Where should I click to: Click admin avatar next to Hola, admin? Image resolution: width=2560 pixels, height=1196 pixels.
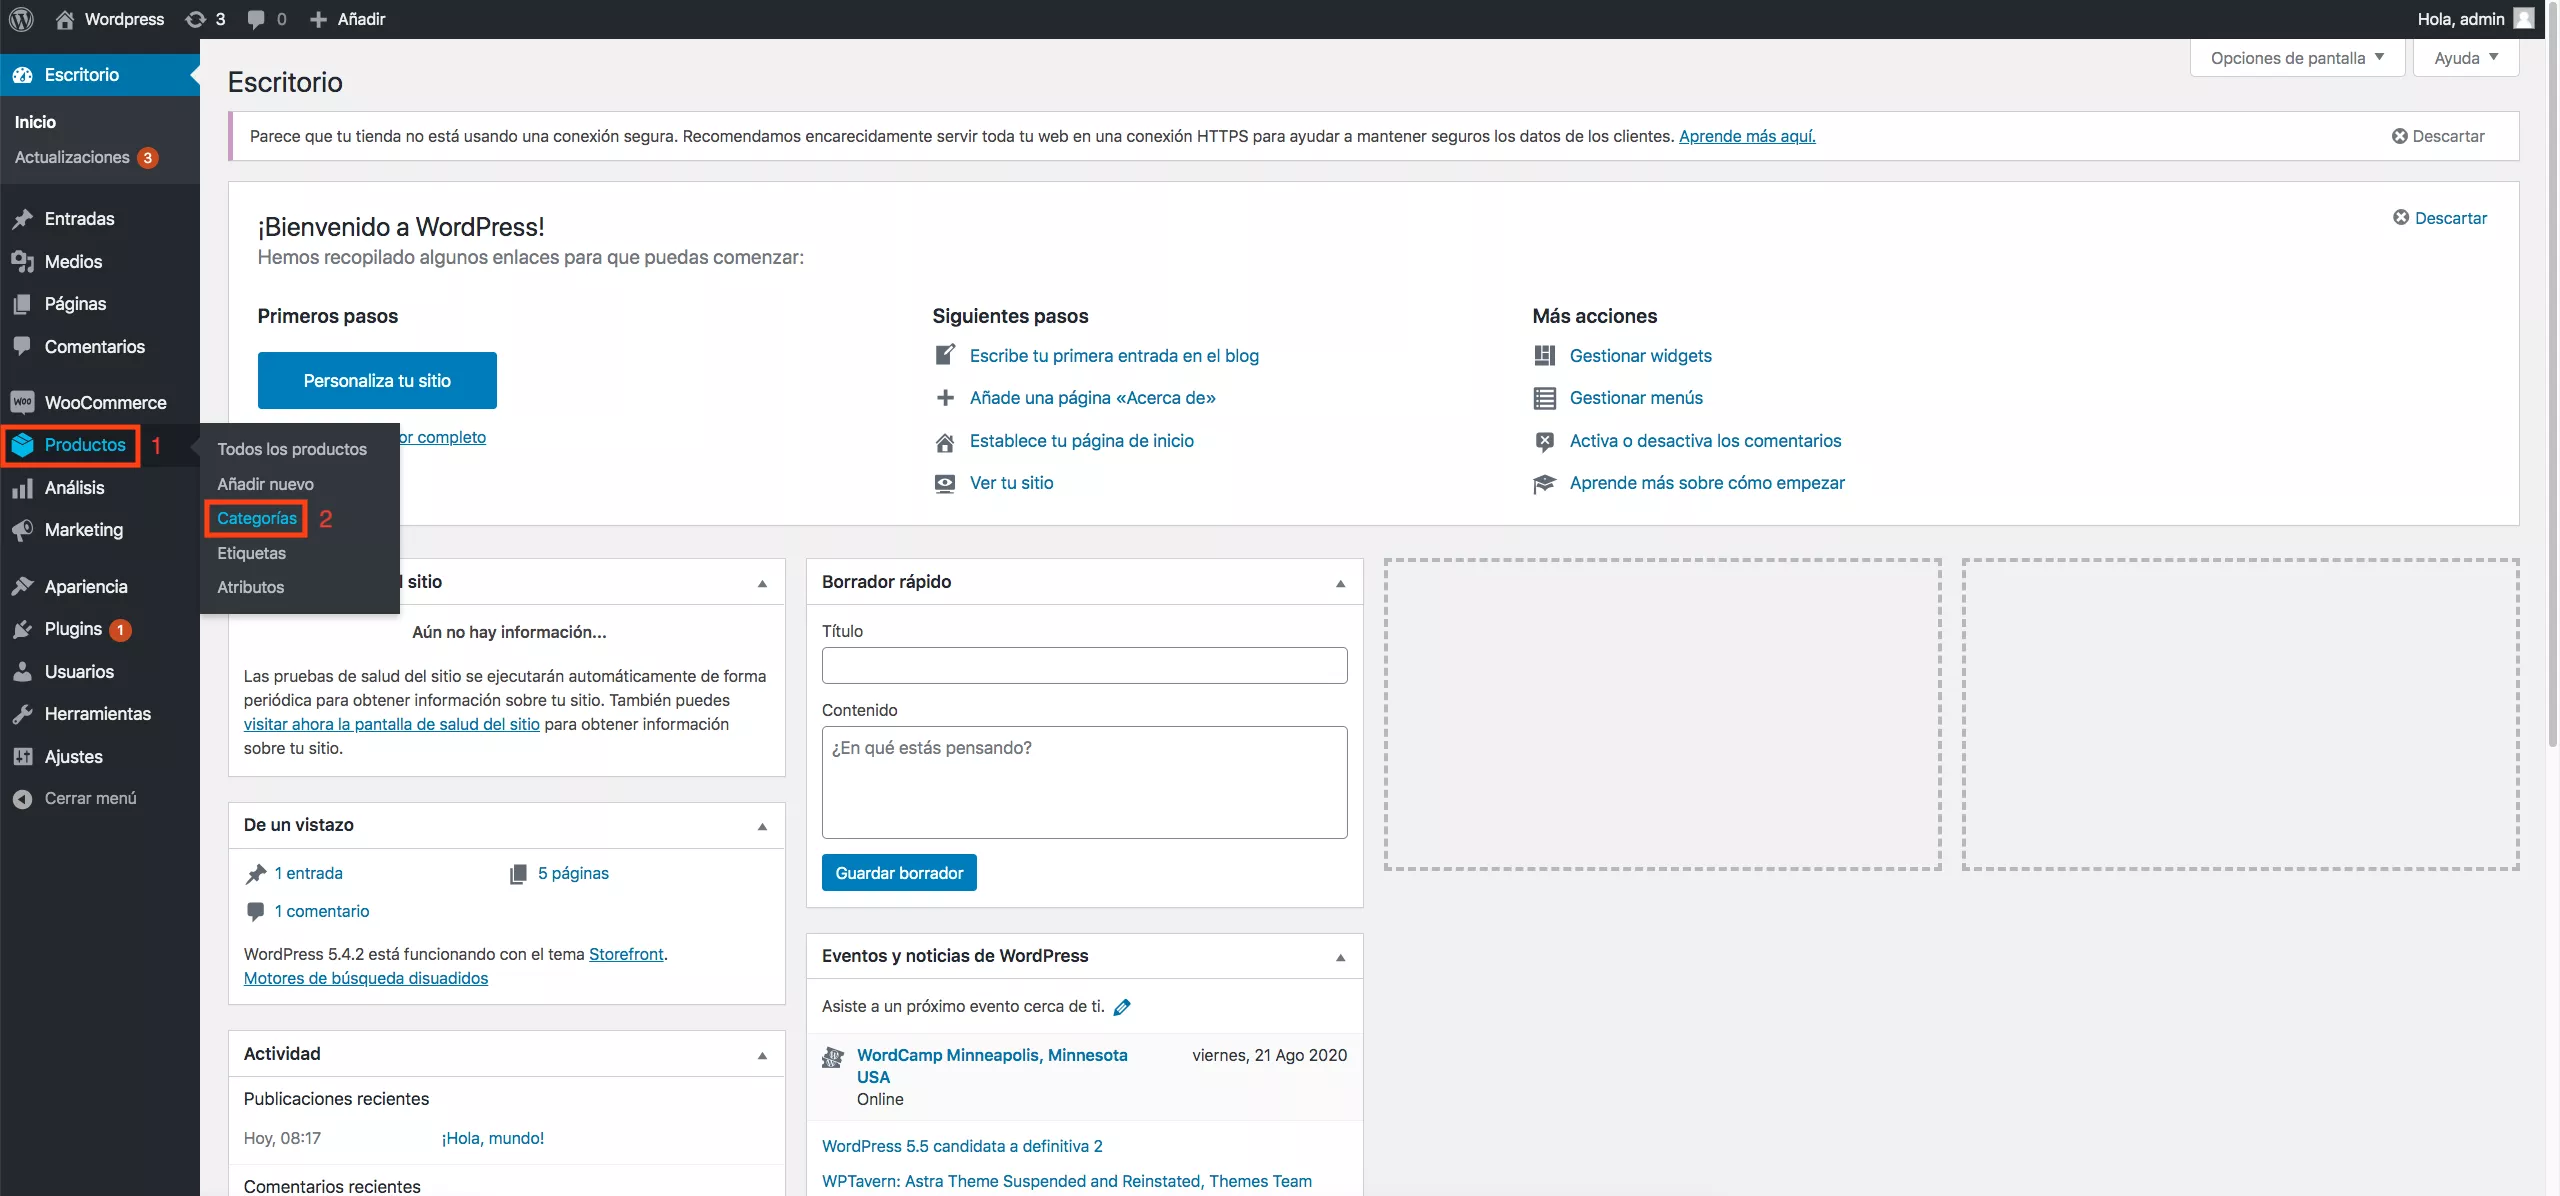coord(2524,19)
